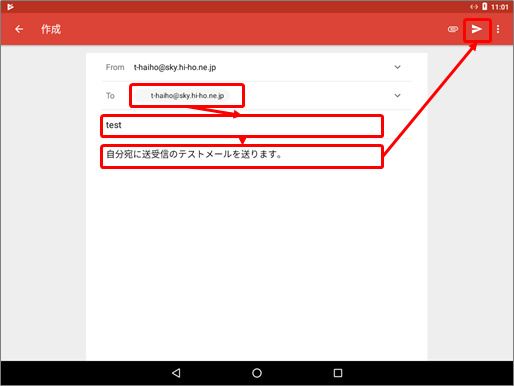Expand the From account dropdown chevron

[x=397, y=67]
